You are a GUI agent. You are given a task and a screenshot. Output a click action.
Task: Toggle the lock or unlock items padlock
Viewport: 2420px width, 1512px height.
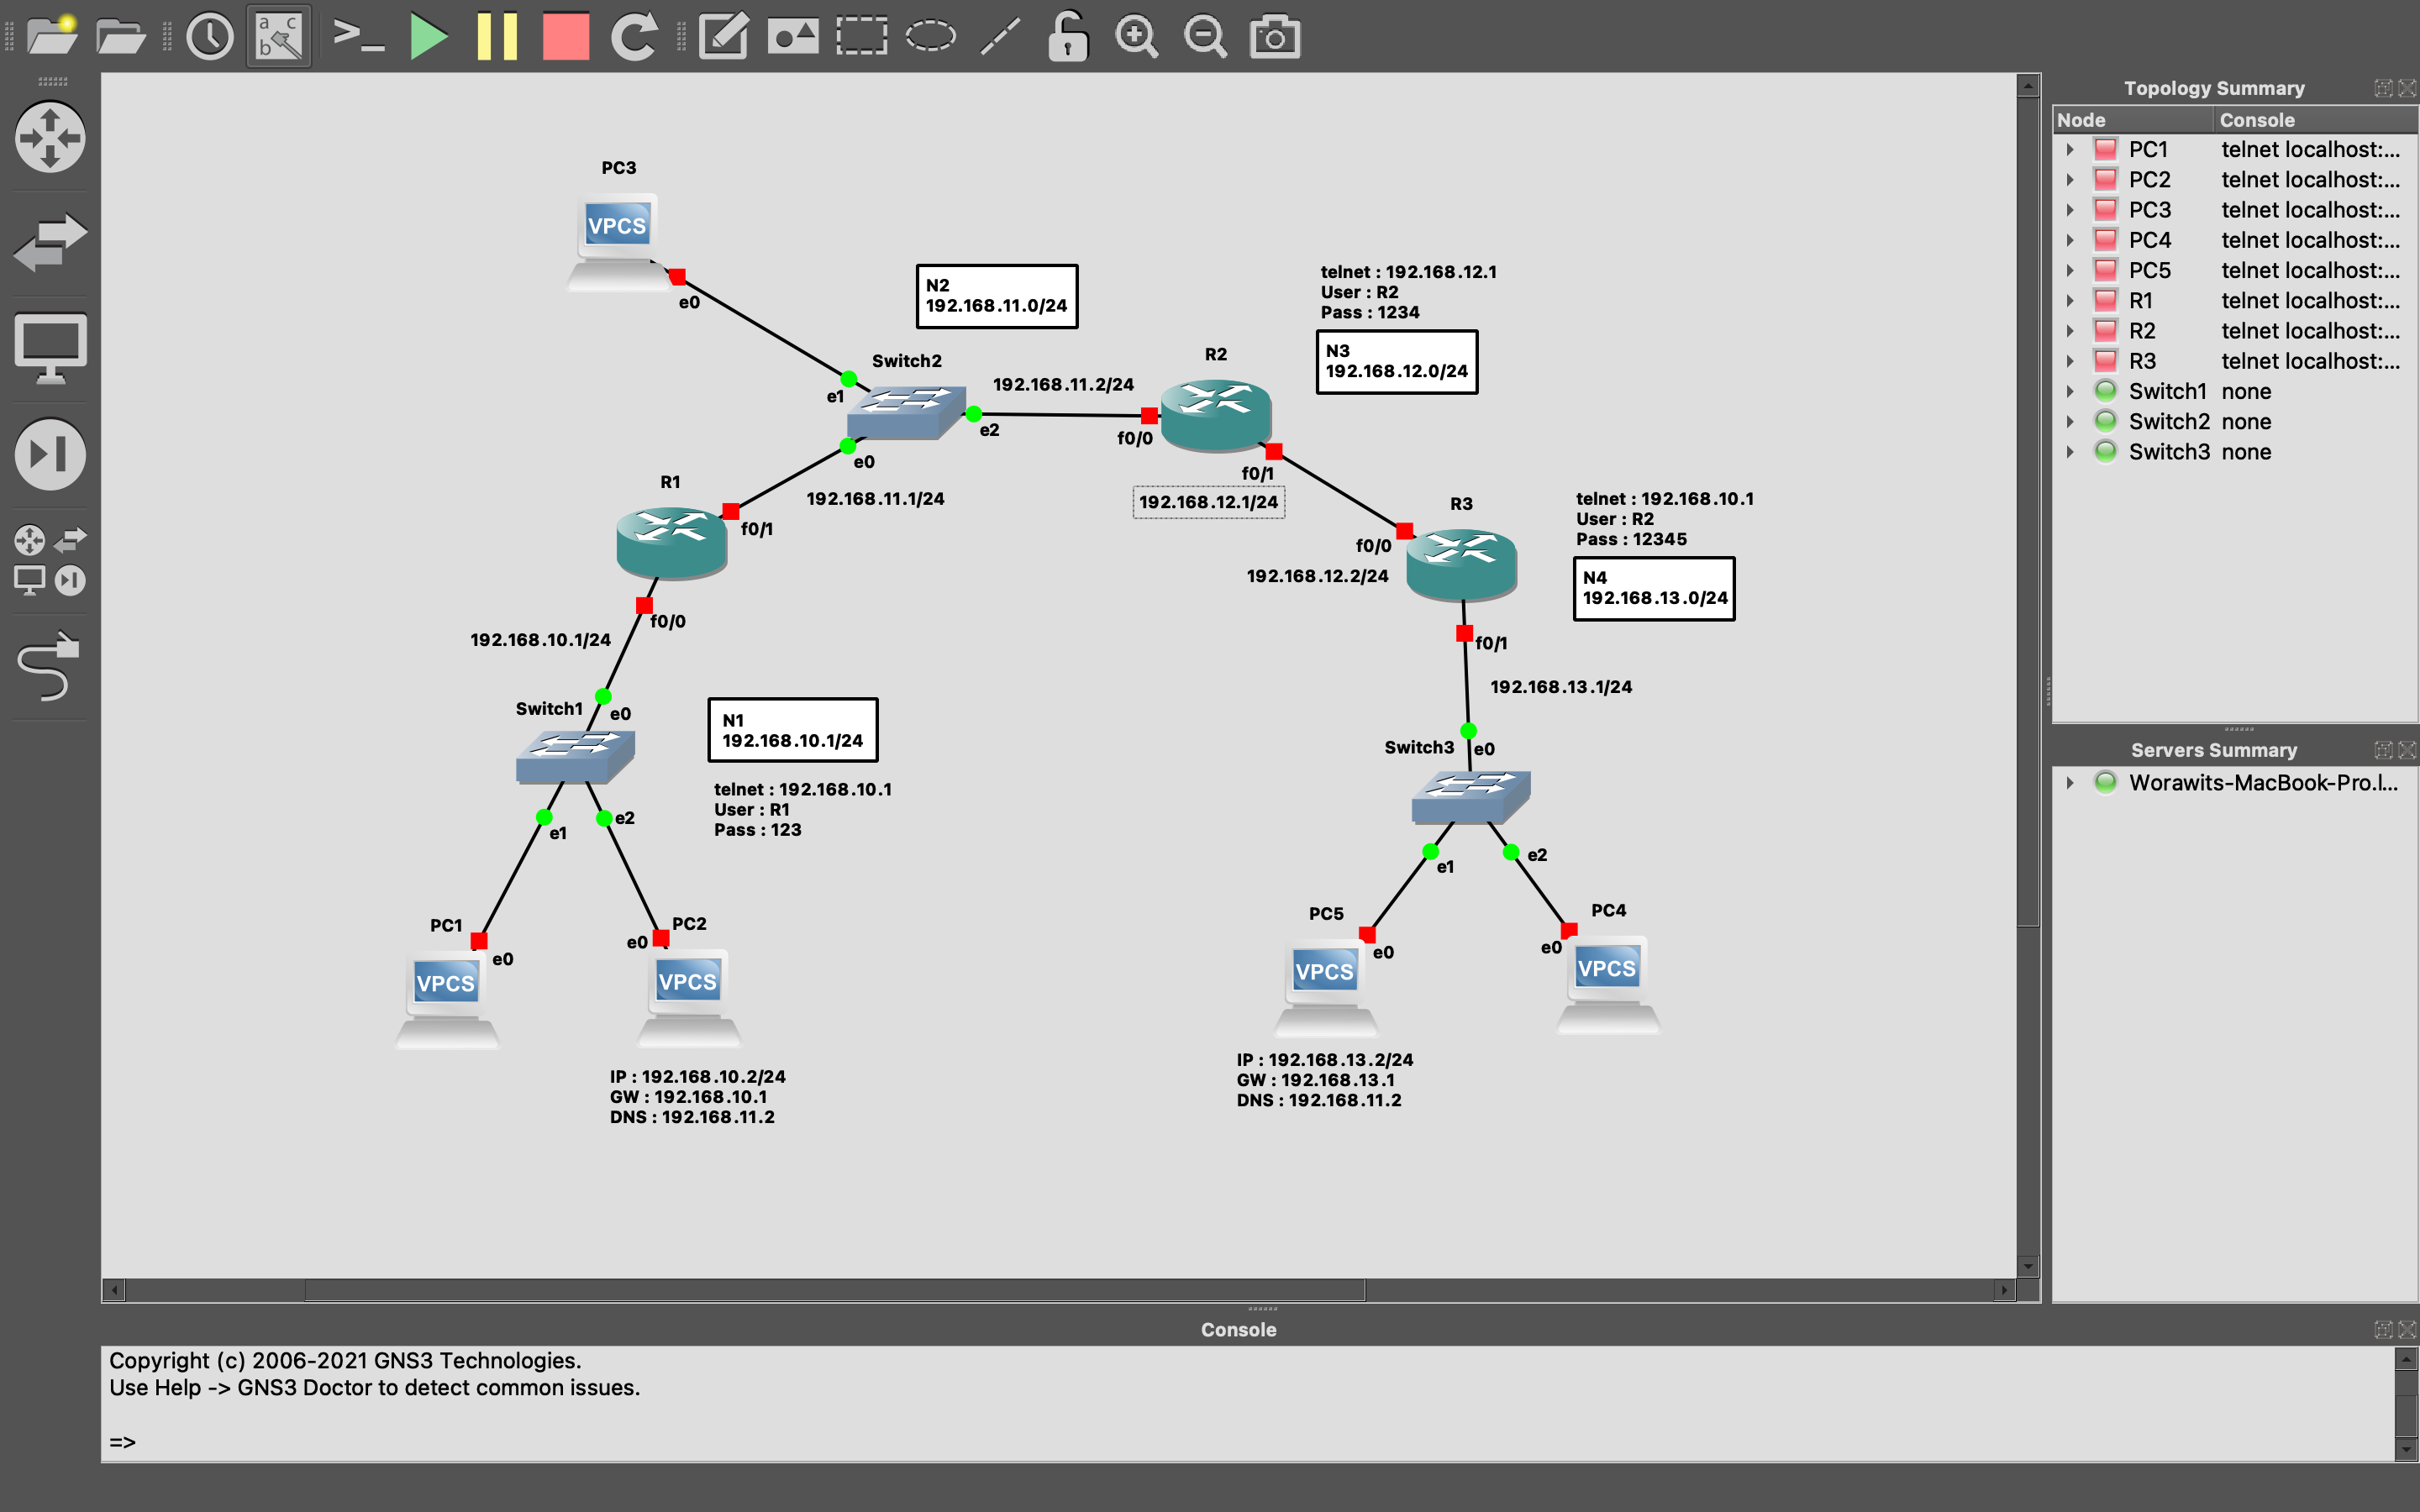1067,37
